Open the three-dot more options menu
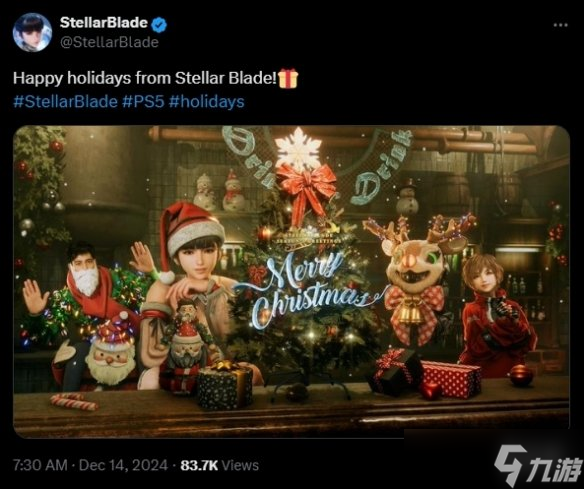The height and width of the screenshot is (489, 584). point(560,25)
